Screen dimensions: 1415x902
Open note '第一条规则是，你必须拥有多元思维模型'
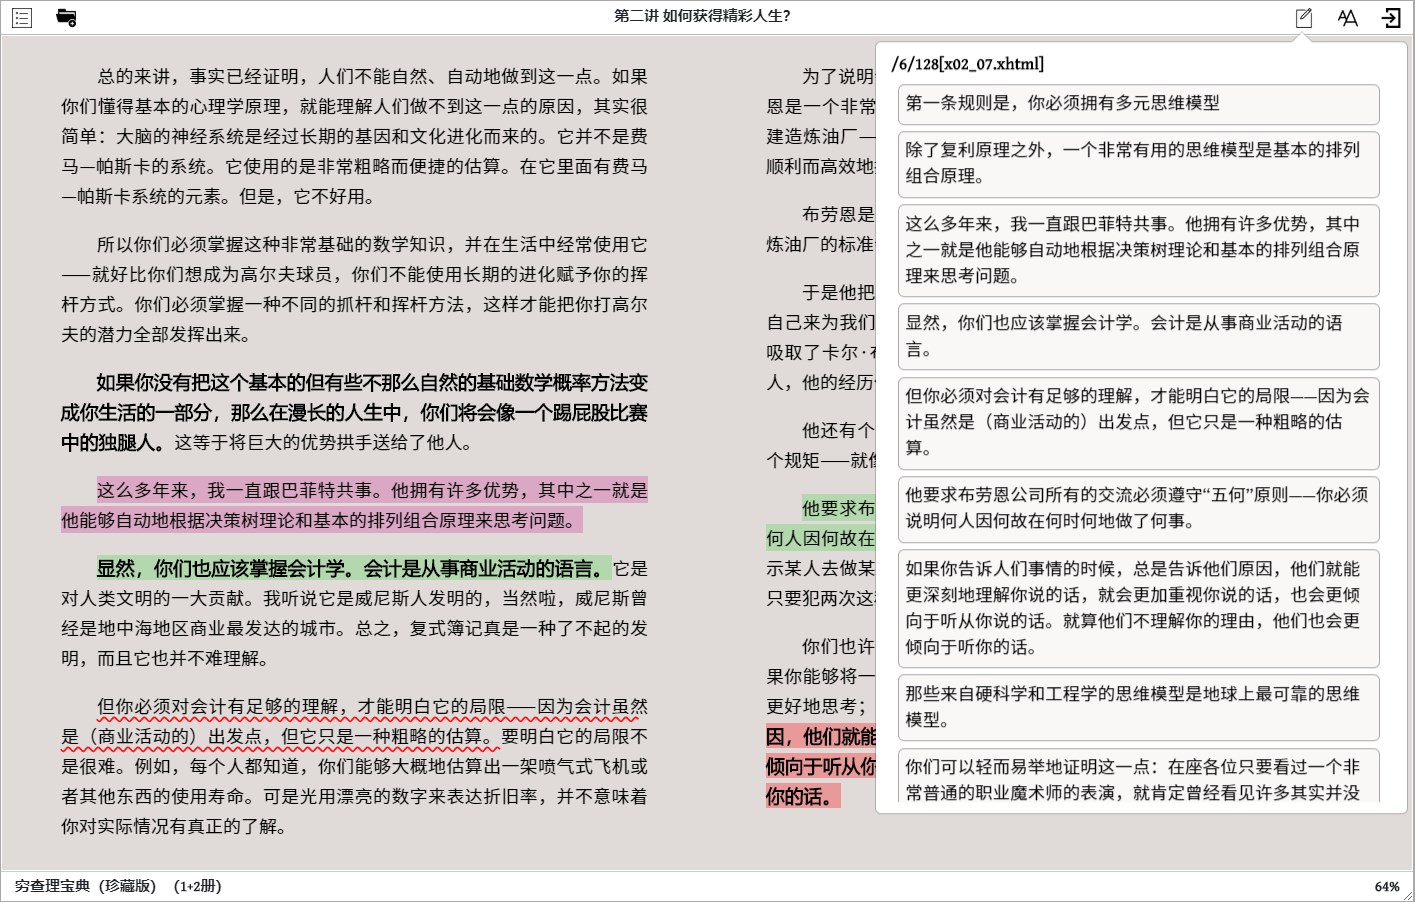pos(1138,104)
